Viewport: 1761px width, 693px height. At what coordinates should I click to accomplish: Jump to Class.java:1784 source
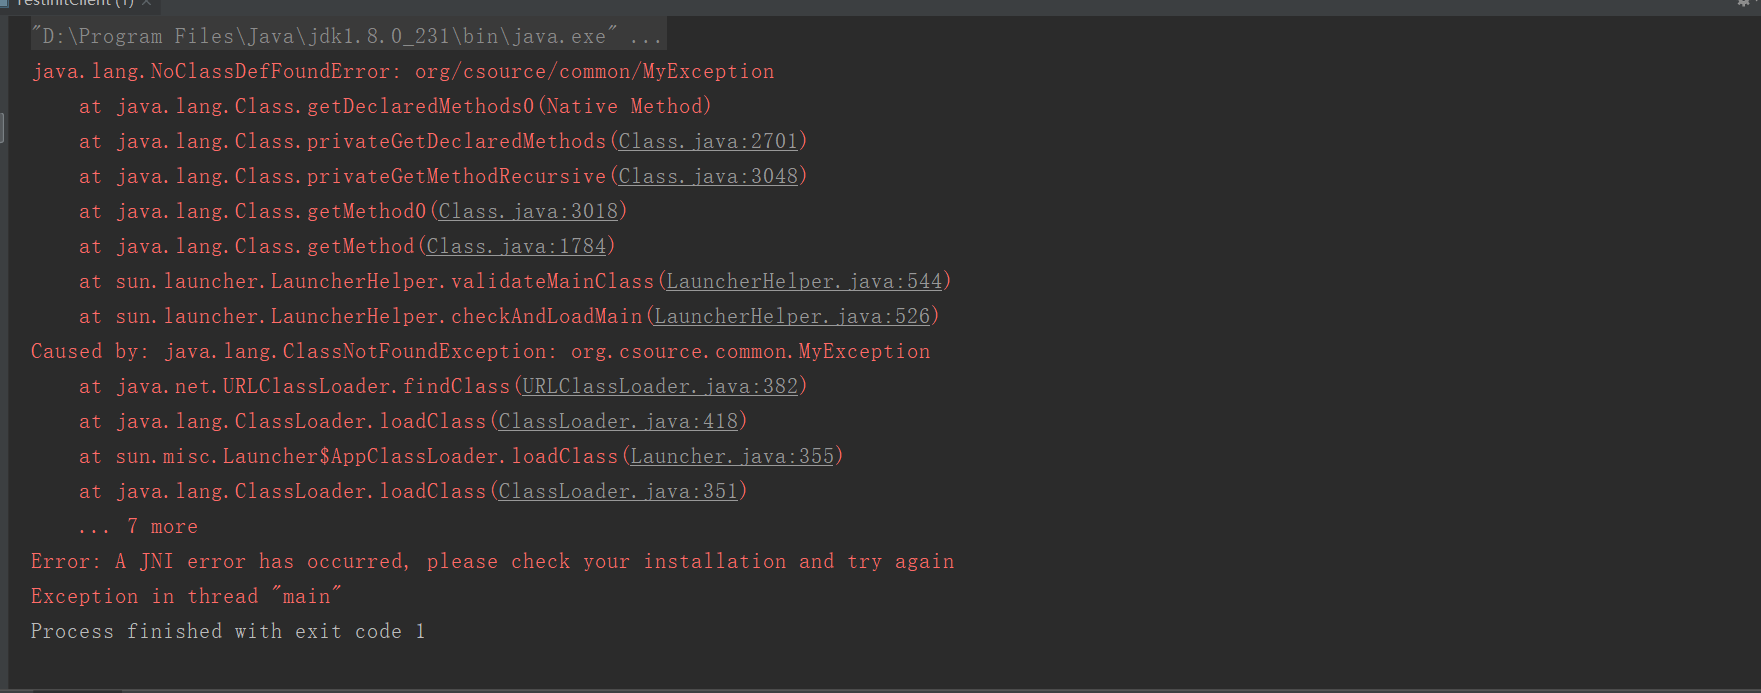point(516,246)
